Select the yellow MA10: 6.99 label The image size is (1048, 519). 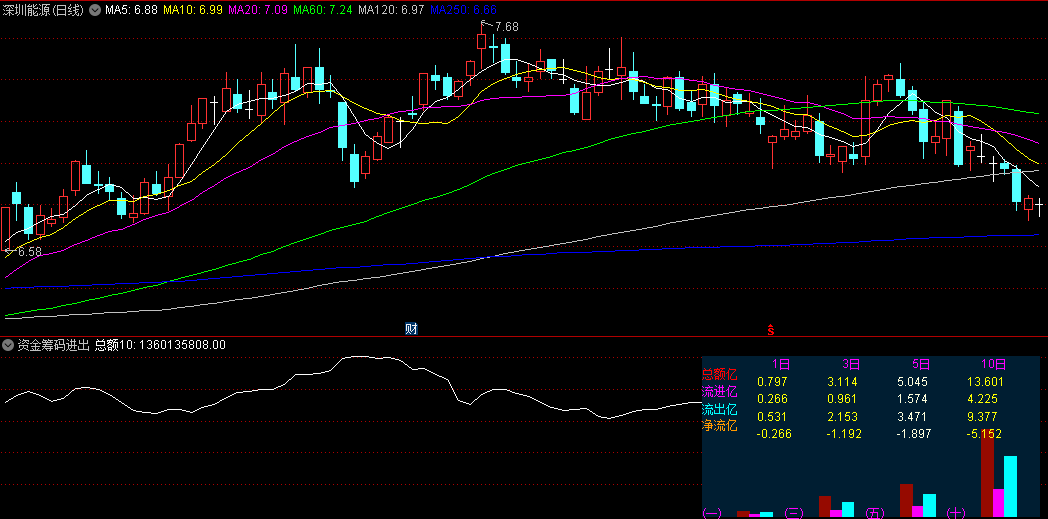pos(194,10)
